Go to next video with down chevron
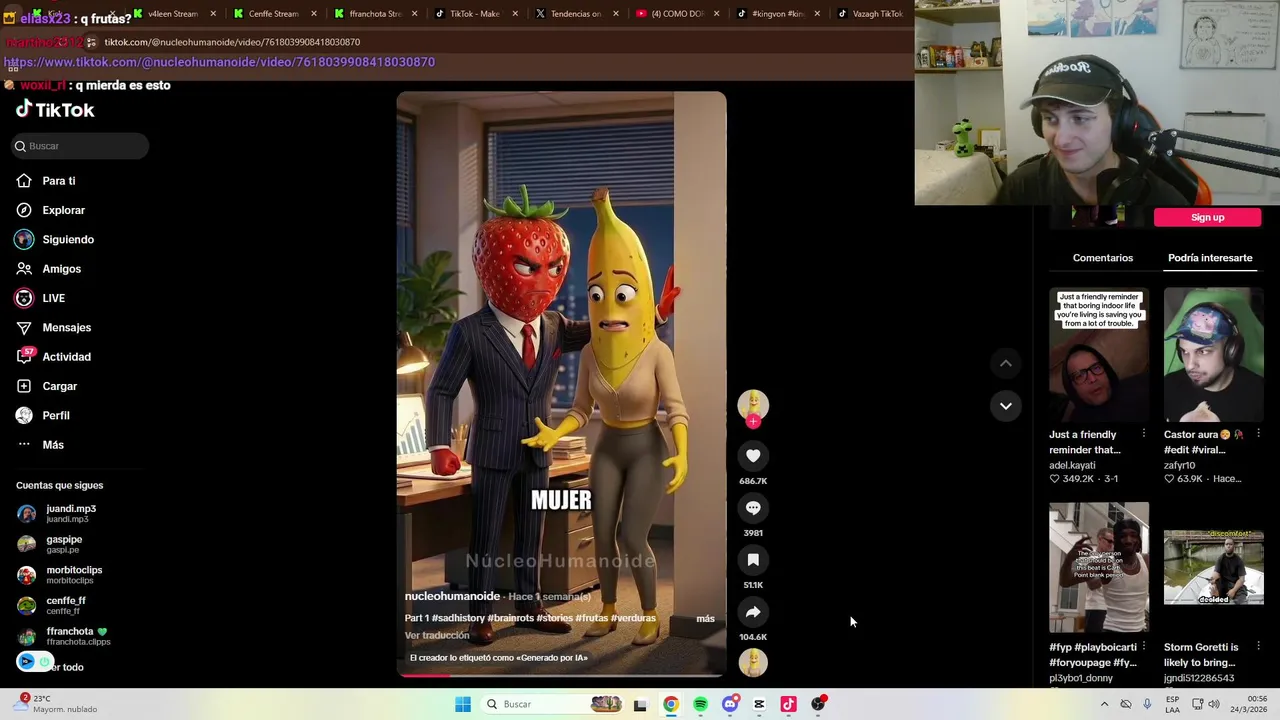This screenshot has width=1280, height=720. 1006,406
